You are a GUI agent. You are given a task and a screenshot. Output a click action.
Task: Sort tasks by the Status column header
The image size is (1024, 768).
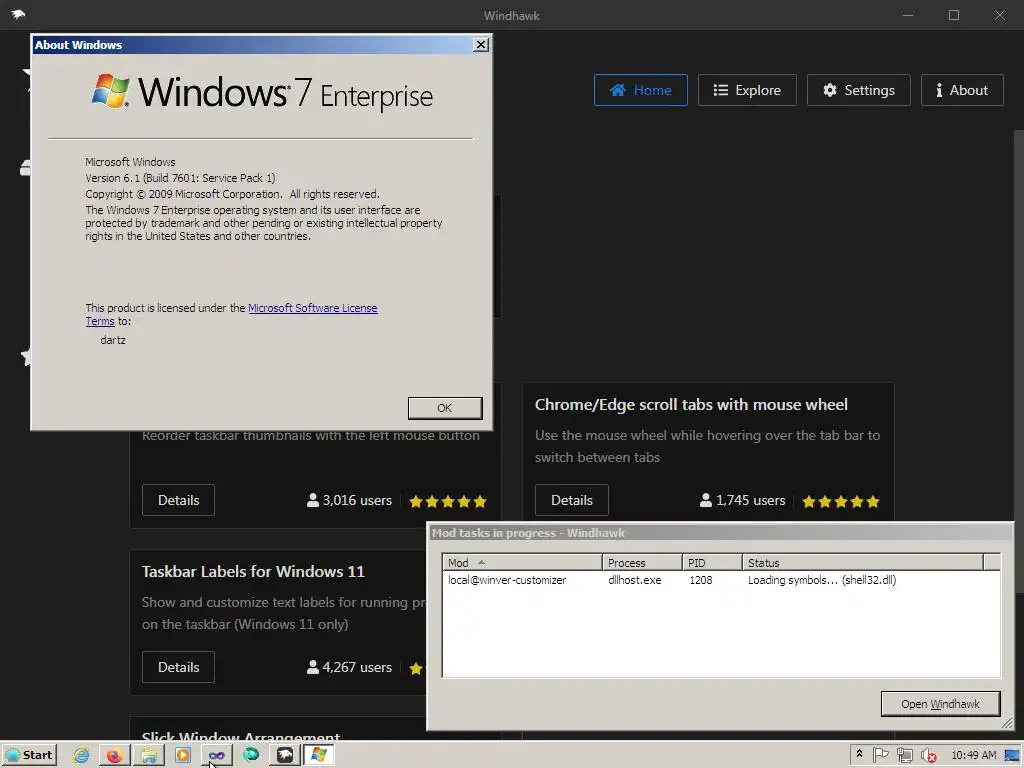(863, 562)
